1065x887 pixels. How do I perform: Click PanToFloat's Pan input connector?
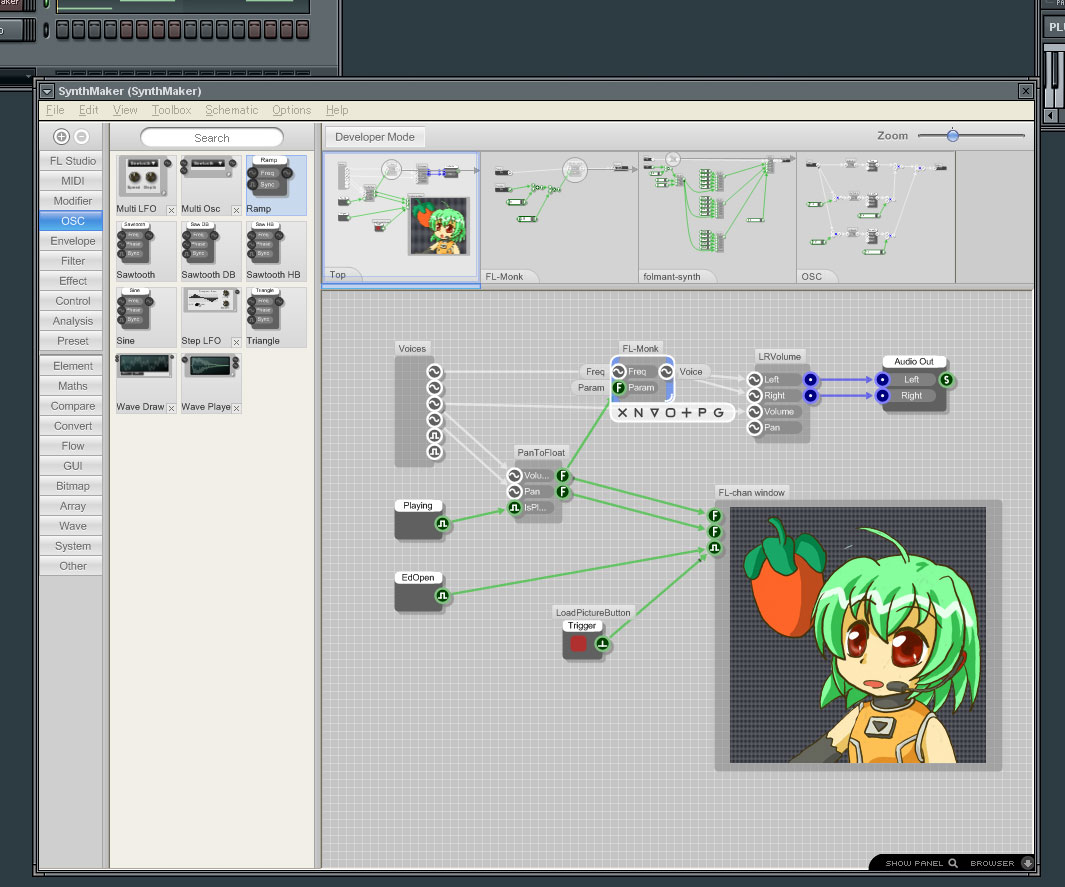(x=515, y=492)
